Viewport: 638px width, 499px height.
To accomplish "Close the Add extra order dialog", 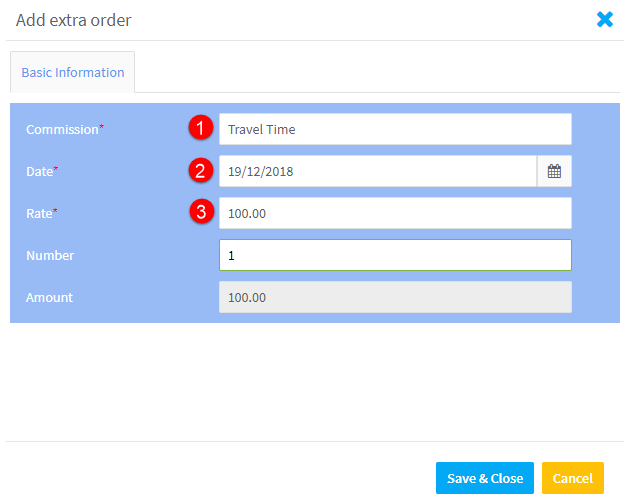I will 605,19.
